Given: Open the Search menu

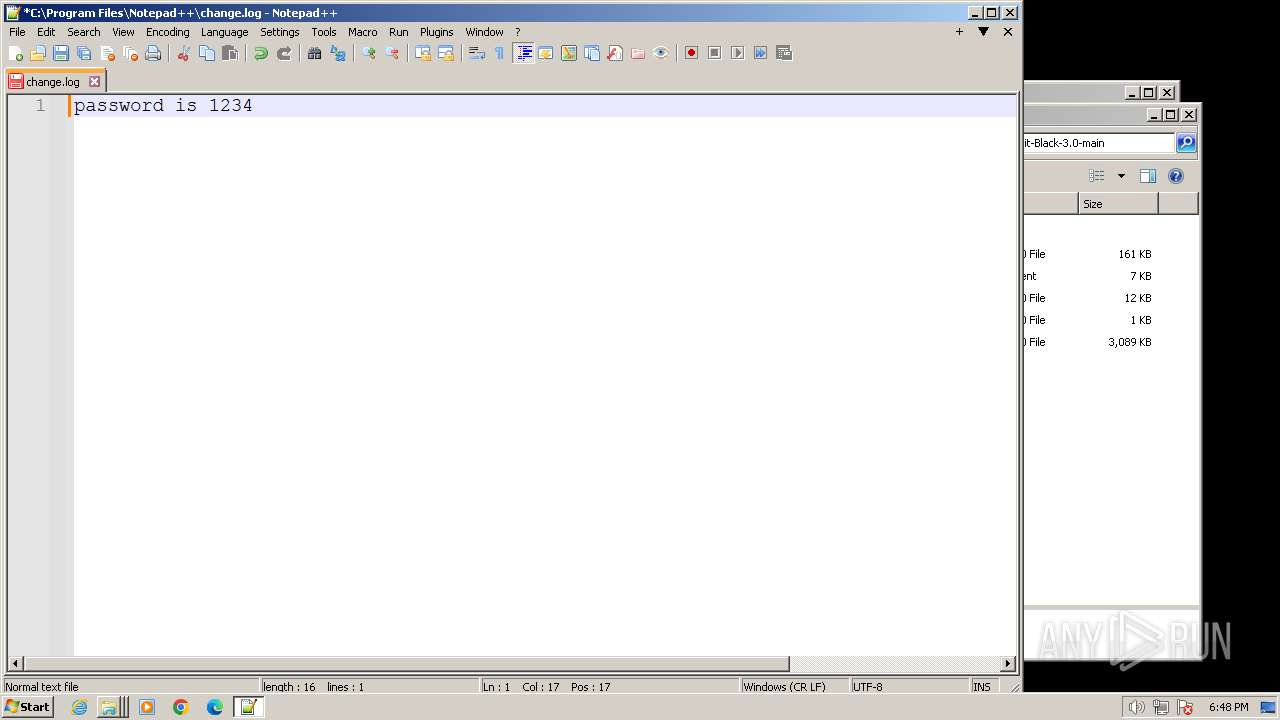Looking at the screenshot, I should coord(84,32).
